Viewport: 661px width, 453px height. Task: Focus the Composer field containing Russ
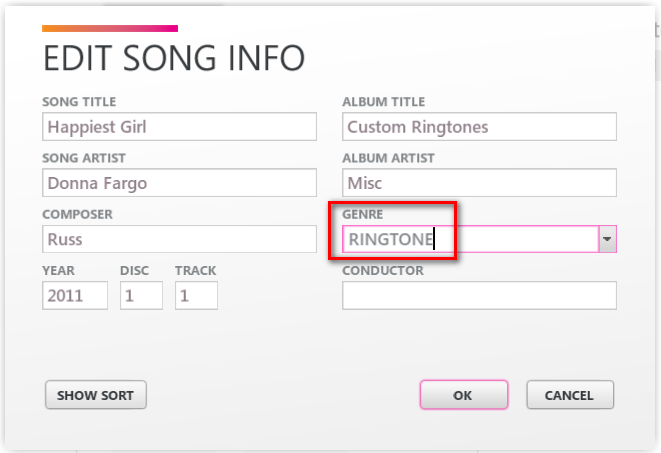point(179,240)
